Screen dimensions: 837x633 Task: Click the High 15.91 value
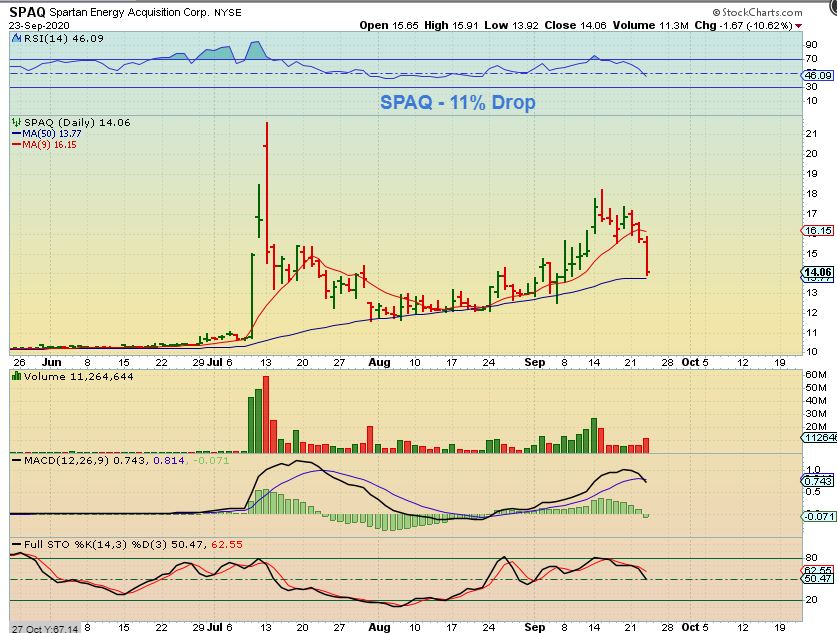point(452,25)
